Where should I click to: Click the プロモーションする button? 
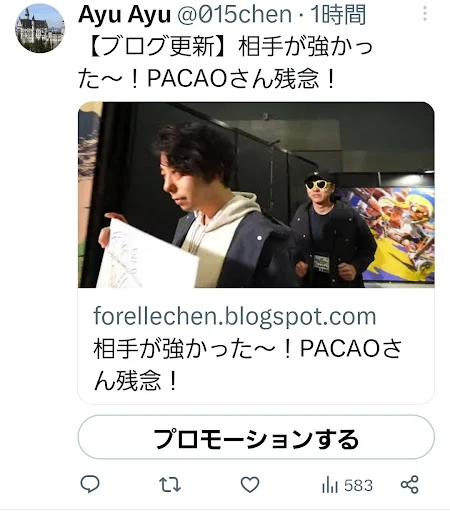256,437
